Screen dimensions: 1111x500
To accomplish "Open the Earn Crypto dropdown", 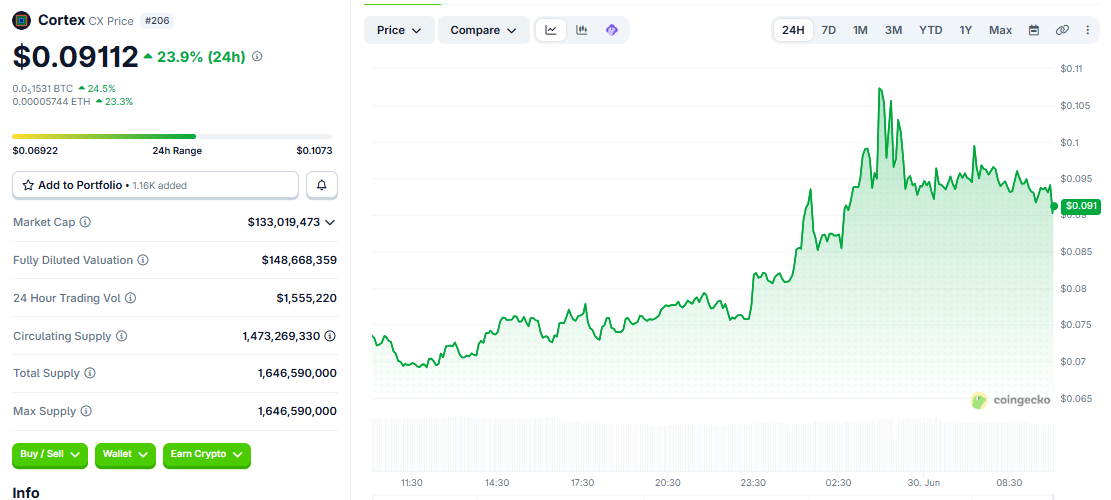I will 207,454.
